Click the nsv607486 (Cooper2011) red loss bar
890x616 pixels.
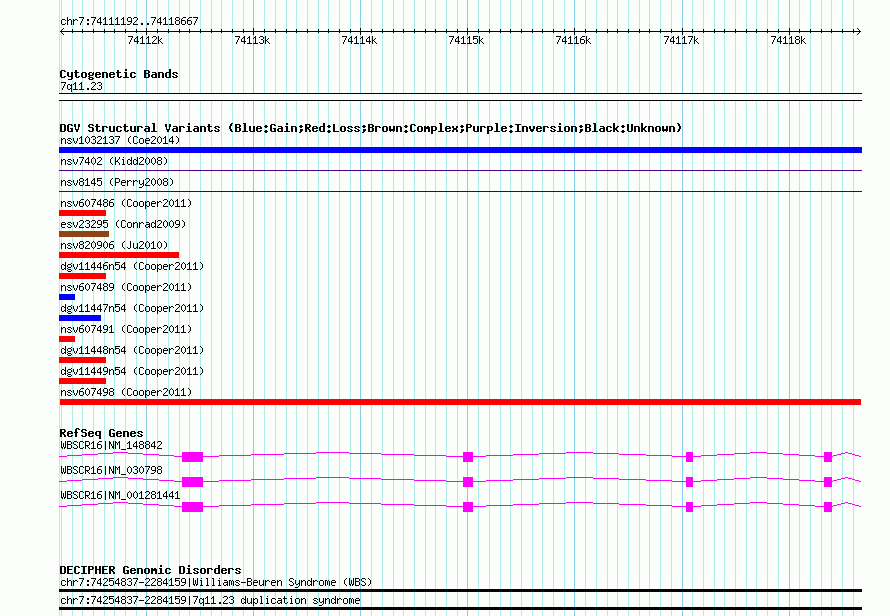click(x=82, y=213)
